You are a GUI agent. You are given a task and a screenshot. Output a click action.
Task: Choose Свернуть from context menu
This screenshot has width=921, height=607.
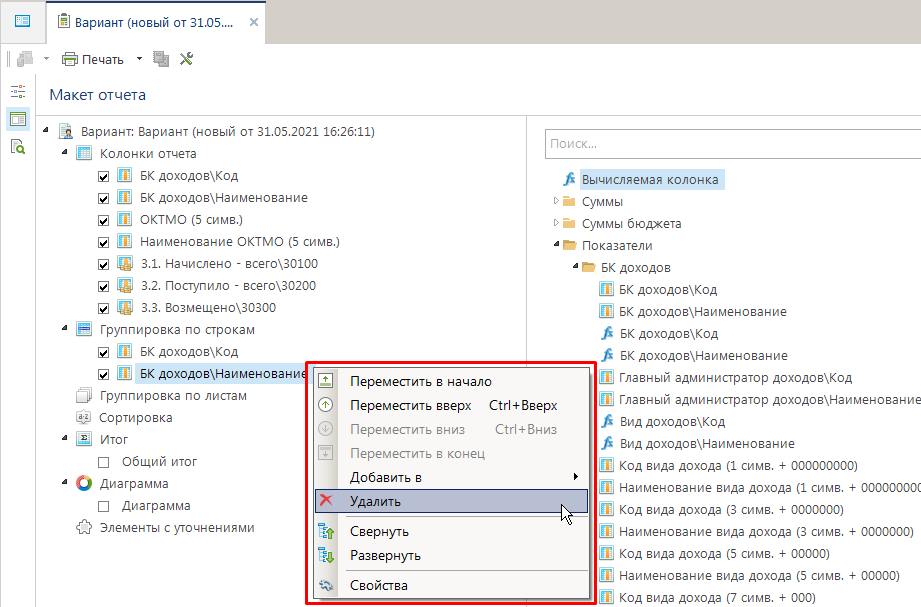[x=451, y=531]
